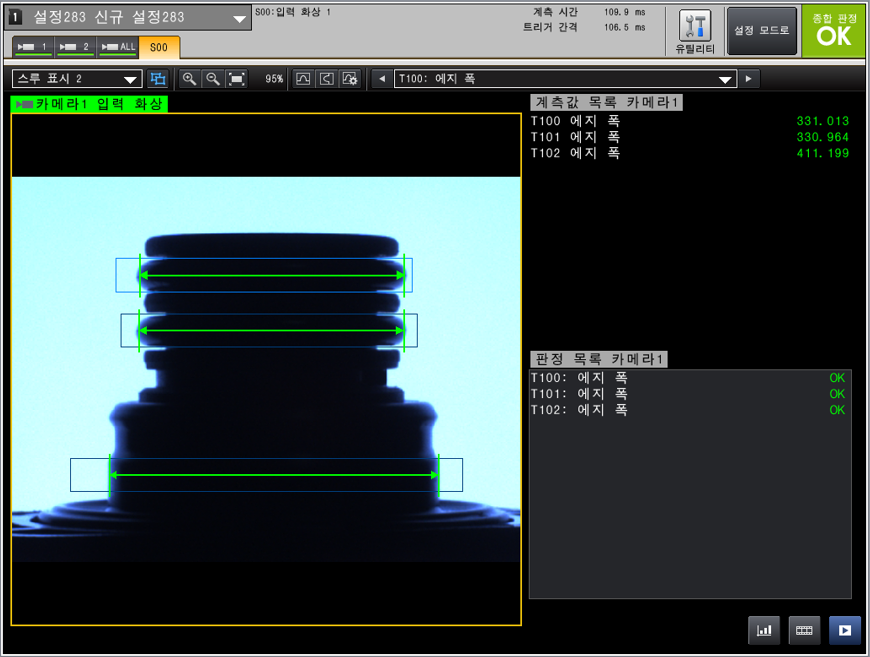Image resolution: width=870 pixels, height=657 pixels.
Task: Go to previous tool with left arrow
Action: 382,79
